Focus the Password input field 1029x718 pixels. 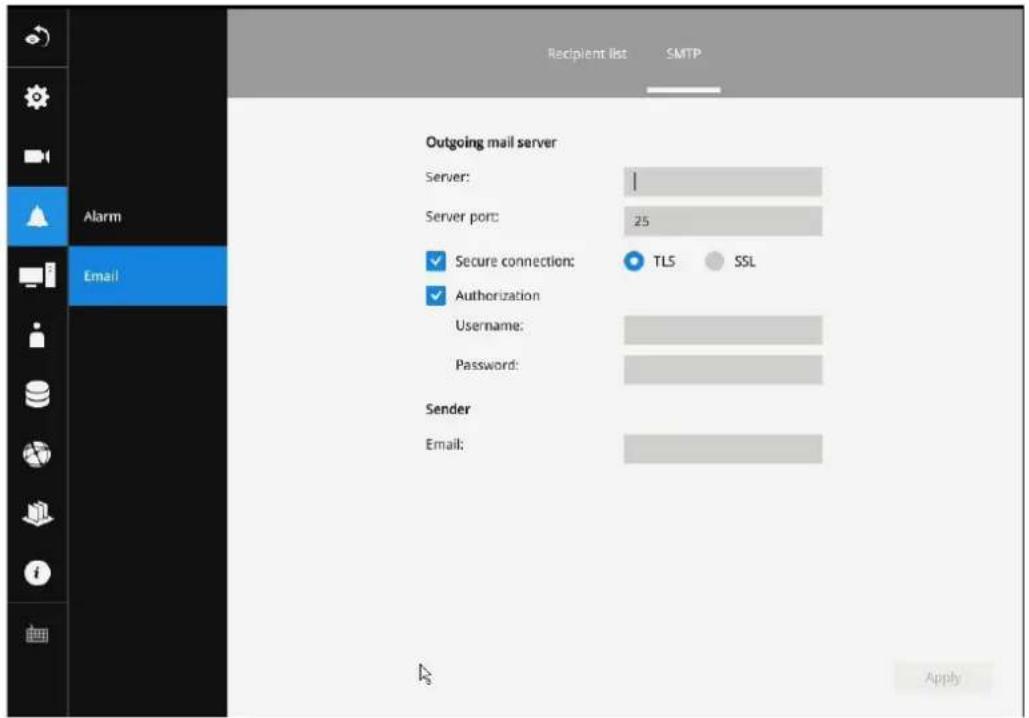coord(723,370)
